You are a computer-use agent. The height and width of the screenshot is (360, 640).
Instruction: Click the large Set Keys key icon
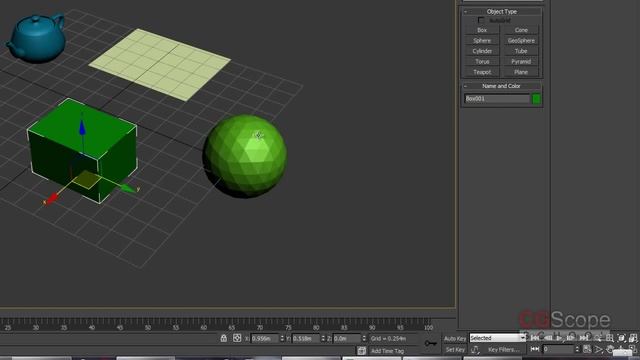click(x=431, y=343)
